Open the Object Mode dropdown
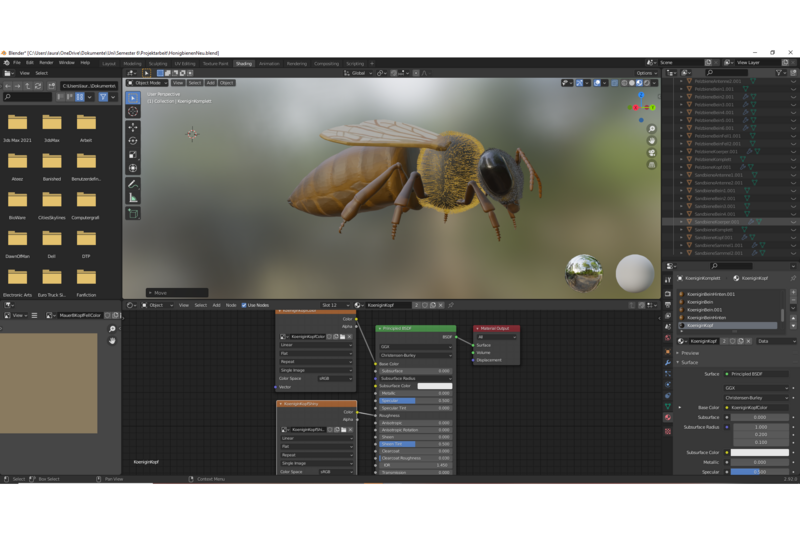This screenshot has width=800, height=533. tap(149, 83)
